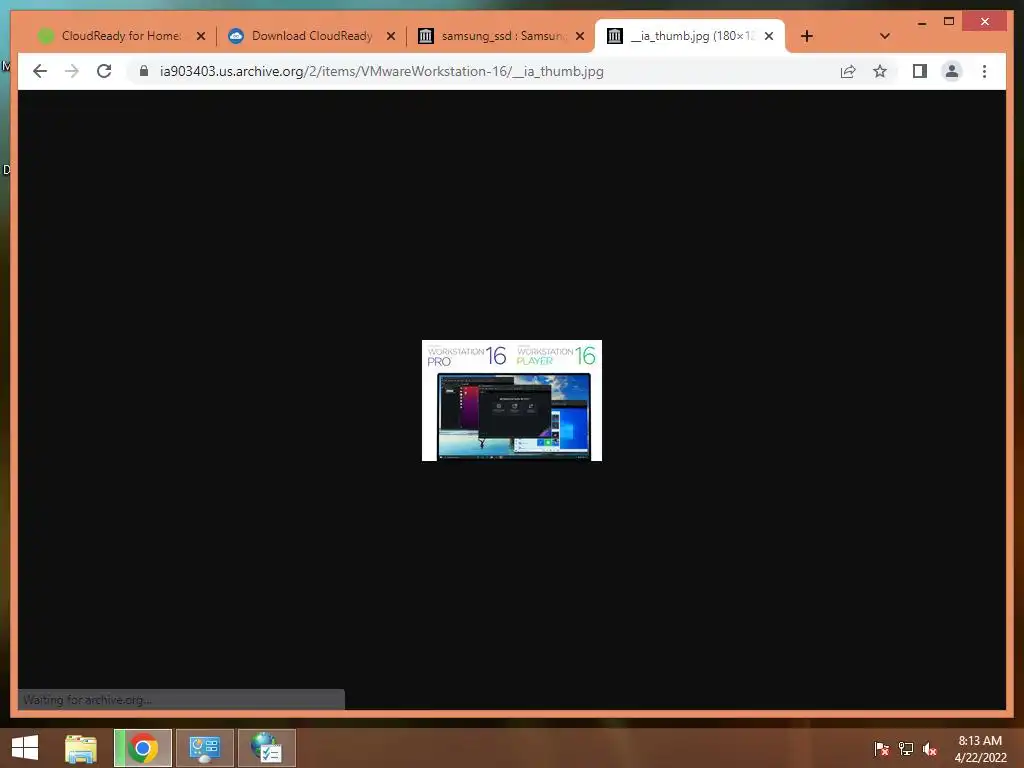Click the network tray icon
Viewport: 1024px width, 768px height.
[906, 749]
